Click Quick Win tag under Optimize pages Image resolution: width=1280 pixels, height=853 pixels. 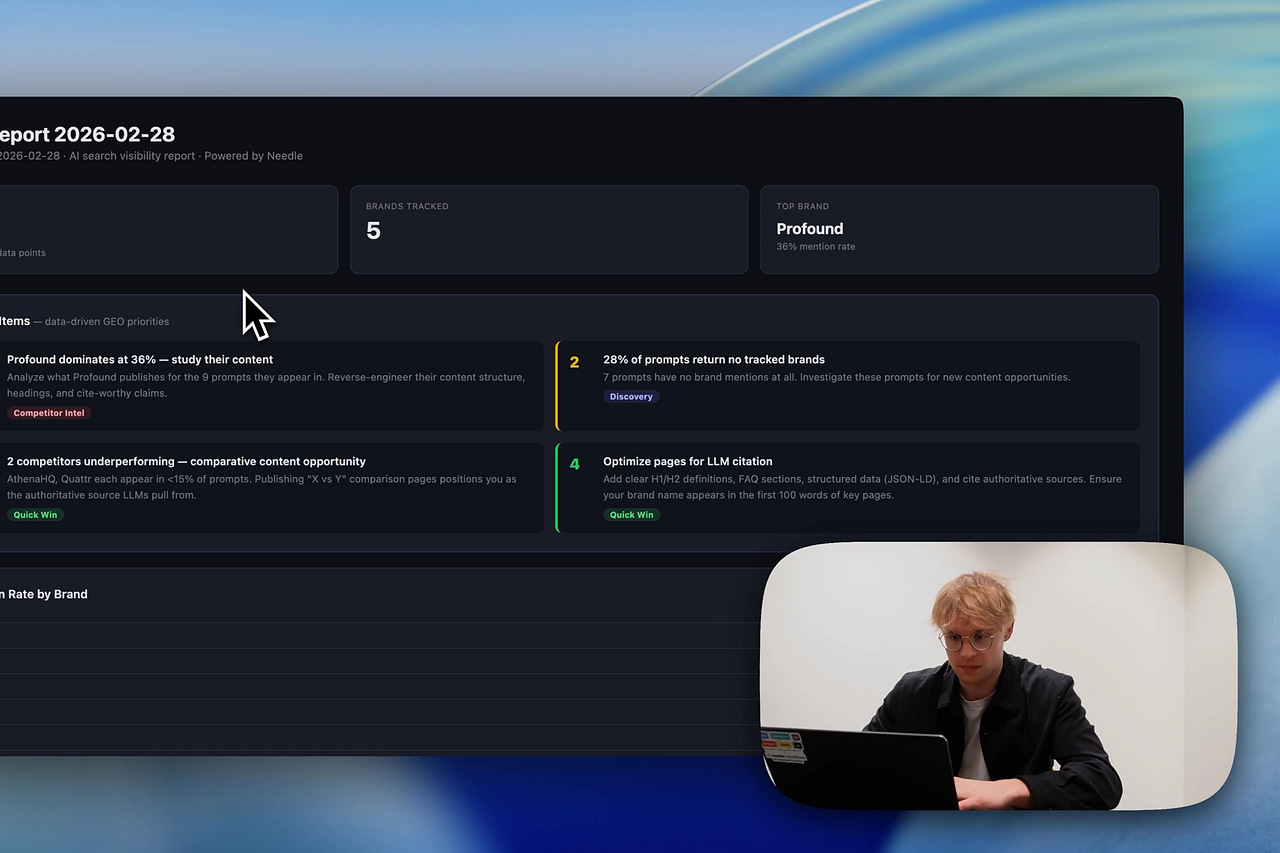coord(631,515)
